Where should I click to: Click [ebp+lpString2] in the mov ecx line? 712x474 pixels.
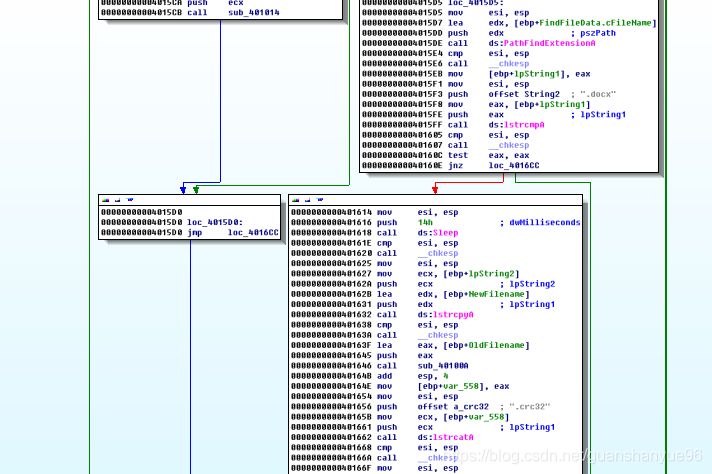pos(481,273)
